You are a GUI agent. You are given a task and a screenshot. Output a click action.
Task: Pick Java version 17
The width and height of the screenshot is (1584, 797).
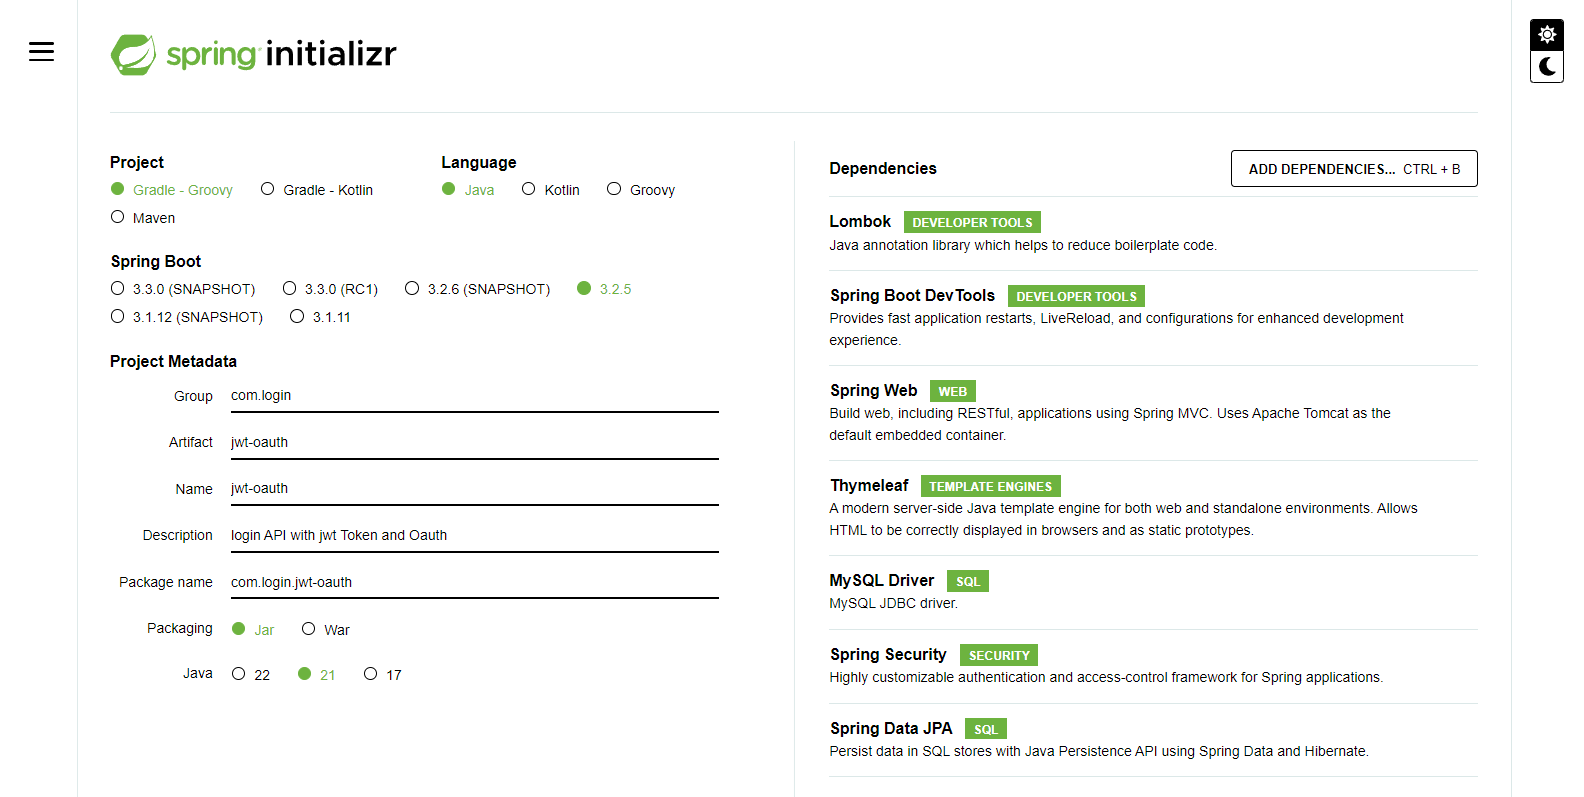pos(383,675)
